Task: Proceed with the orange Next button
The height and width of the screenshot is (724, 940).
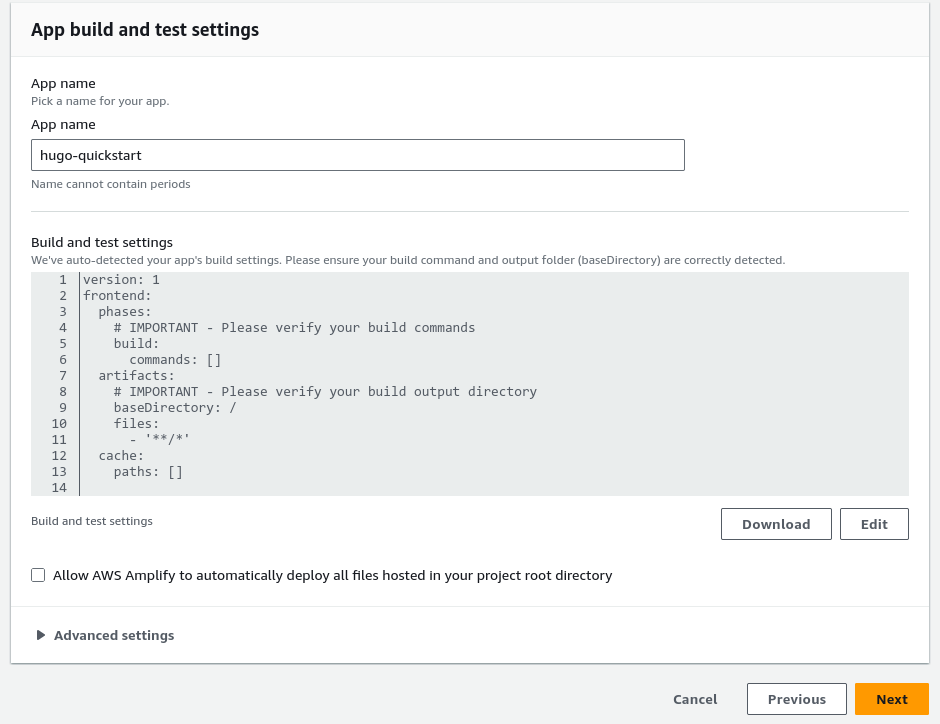Action: point(891,699)
